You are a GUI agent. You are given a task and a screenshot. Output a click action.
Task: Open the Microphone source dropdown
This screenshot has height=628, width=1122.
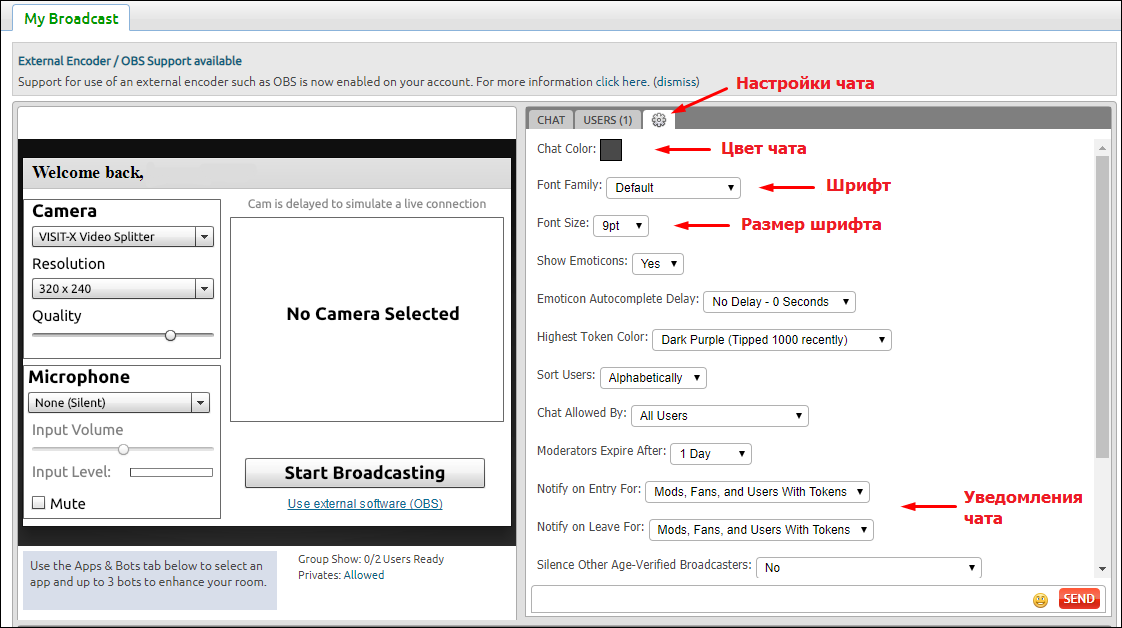[x=118, y=403]
